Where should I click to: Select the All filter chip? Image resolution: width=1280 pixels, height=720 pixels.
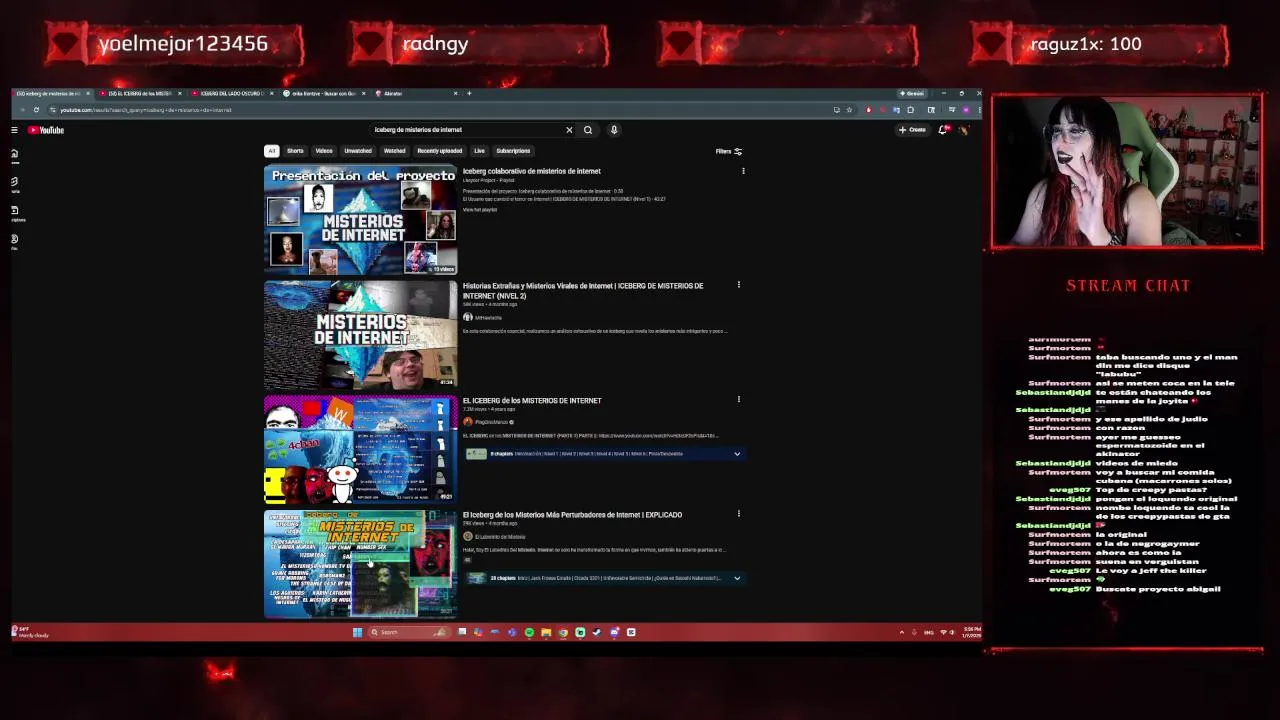(x=271, y=151)
